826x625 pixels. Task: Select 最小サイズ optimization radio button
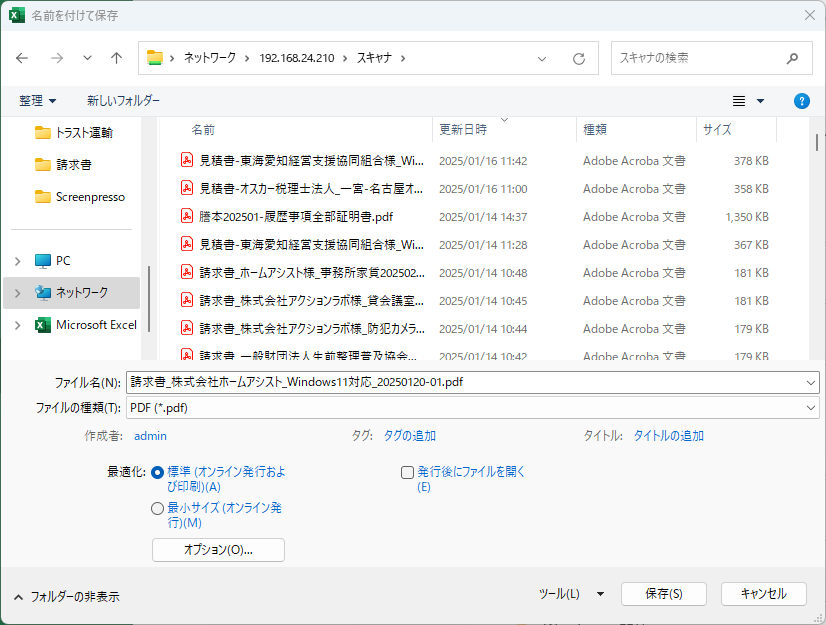click(158, 509)
